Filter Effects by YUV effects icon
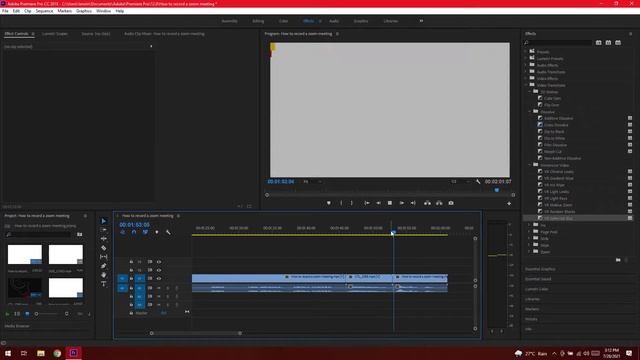 tap(618, 42)
